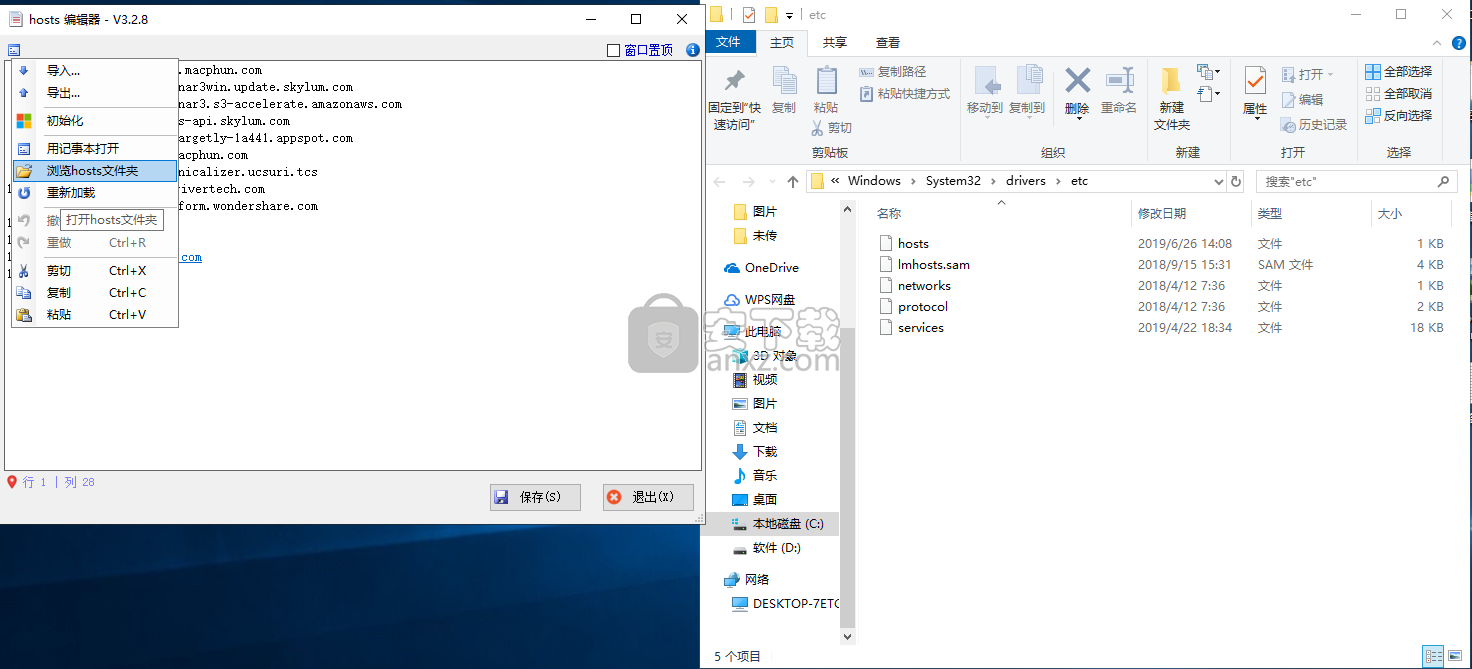Image resolution: width=1472 pixels, height=669 pixels.
Task: Click 历史记录 in the ribbon
Action: [1314, 125]
